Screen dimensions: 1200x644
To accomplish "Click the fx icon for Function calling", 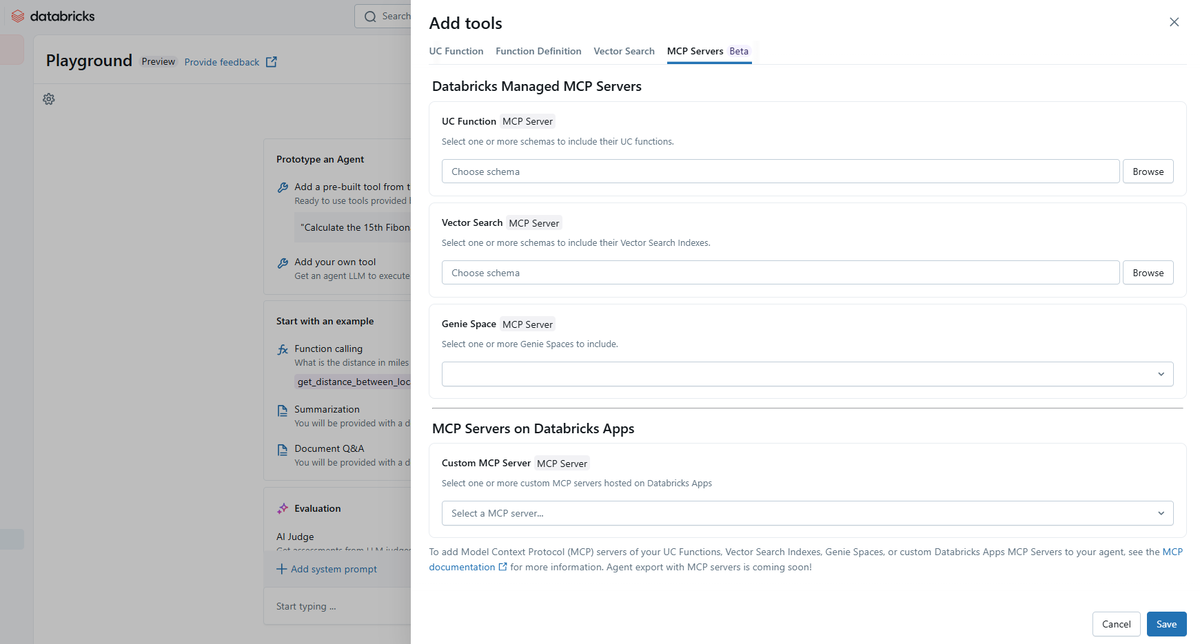I will (x=283, y=349).
